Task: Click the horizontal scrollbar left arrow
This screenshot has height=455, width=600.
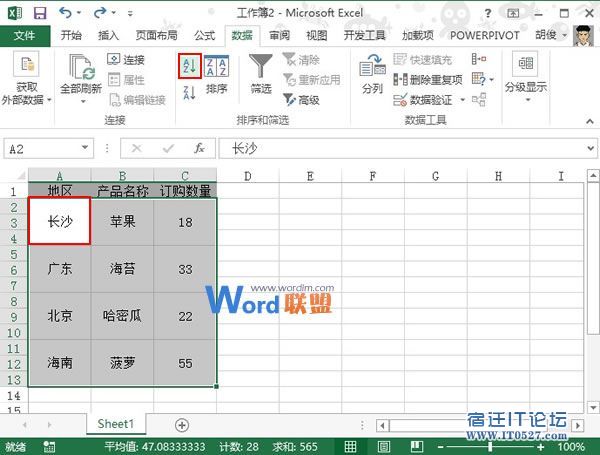Action: pyautogui.click(x=383, y=425)
